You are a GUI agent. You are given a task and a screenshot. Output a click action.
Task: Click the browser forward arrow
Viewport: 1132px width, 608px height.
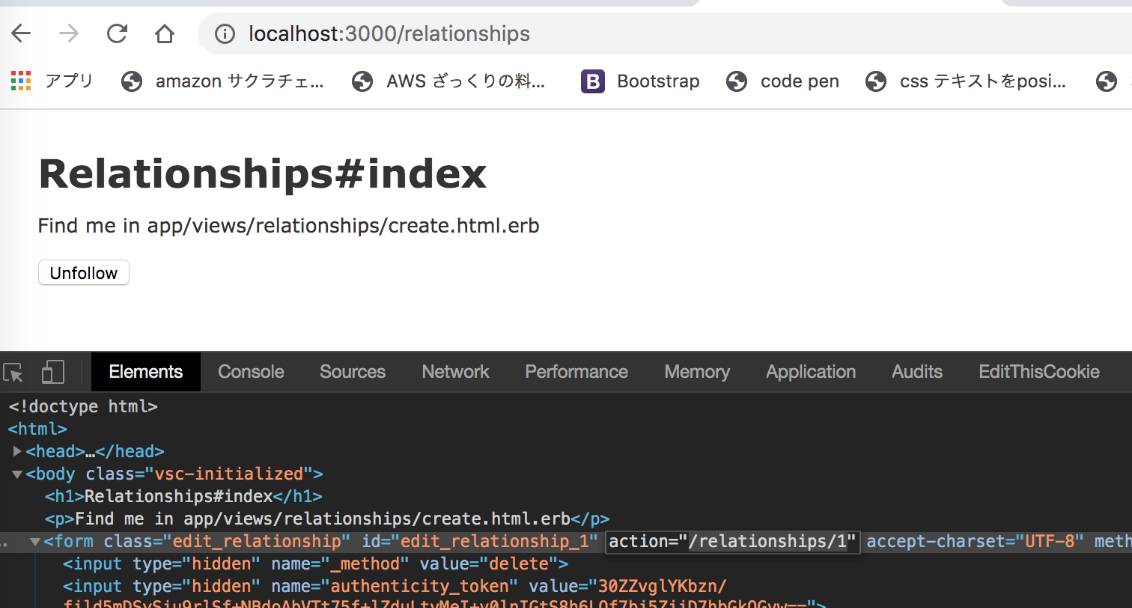69,33
